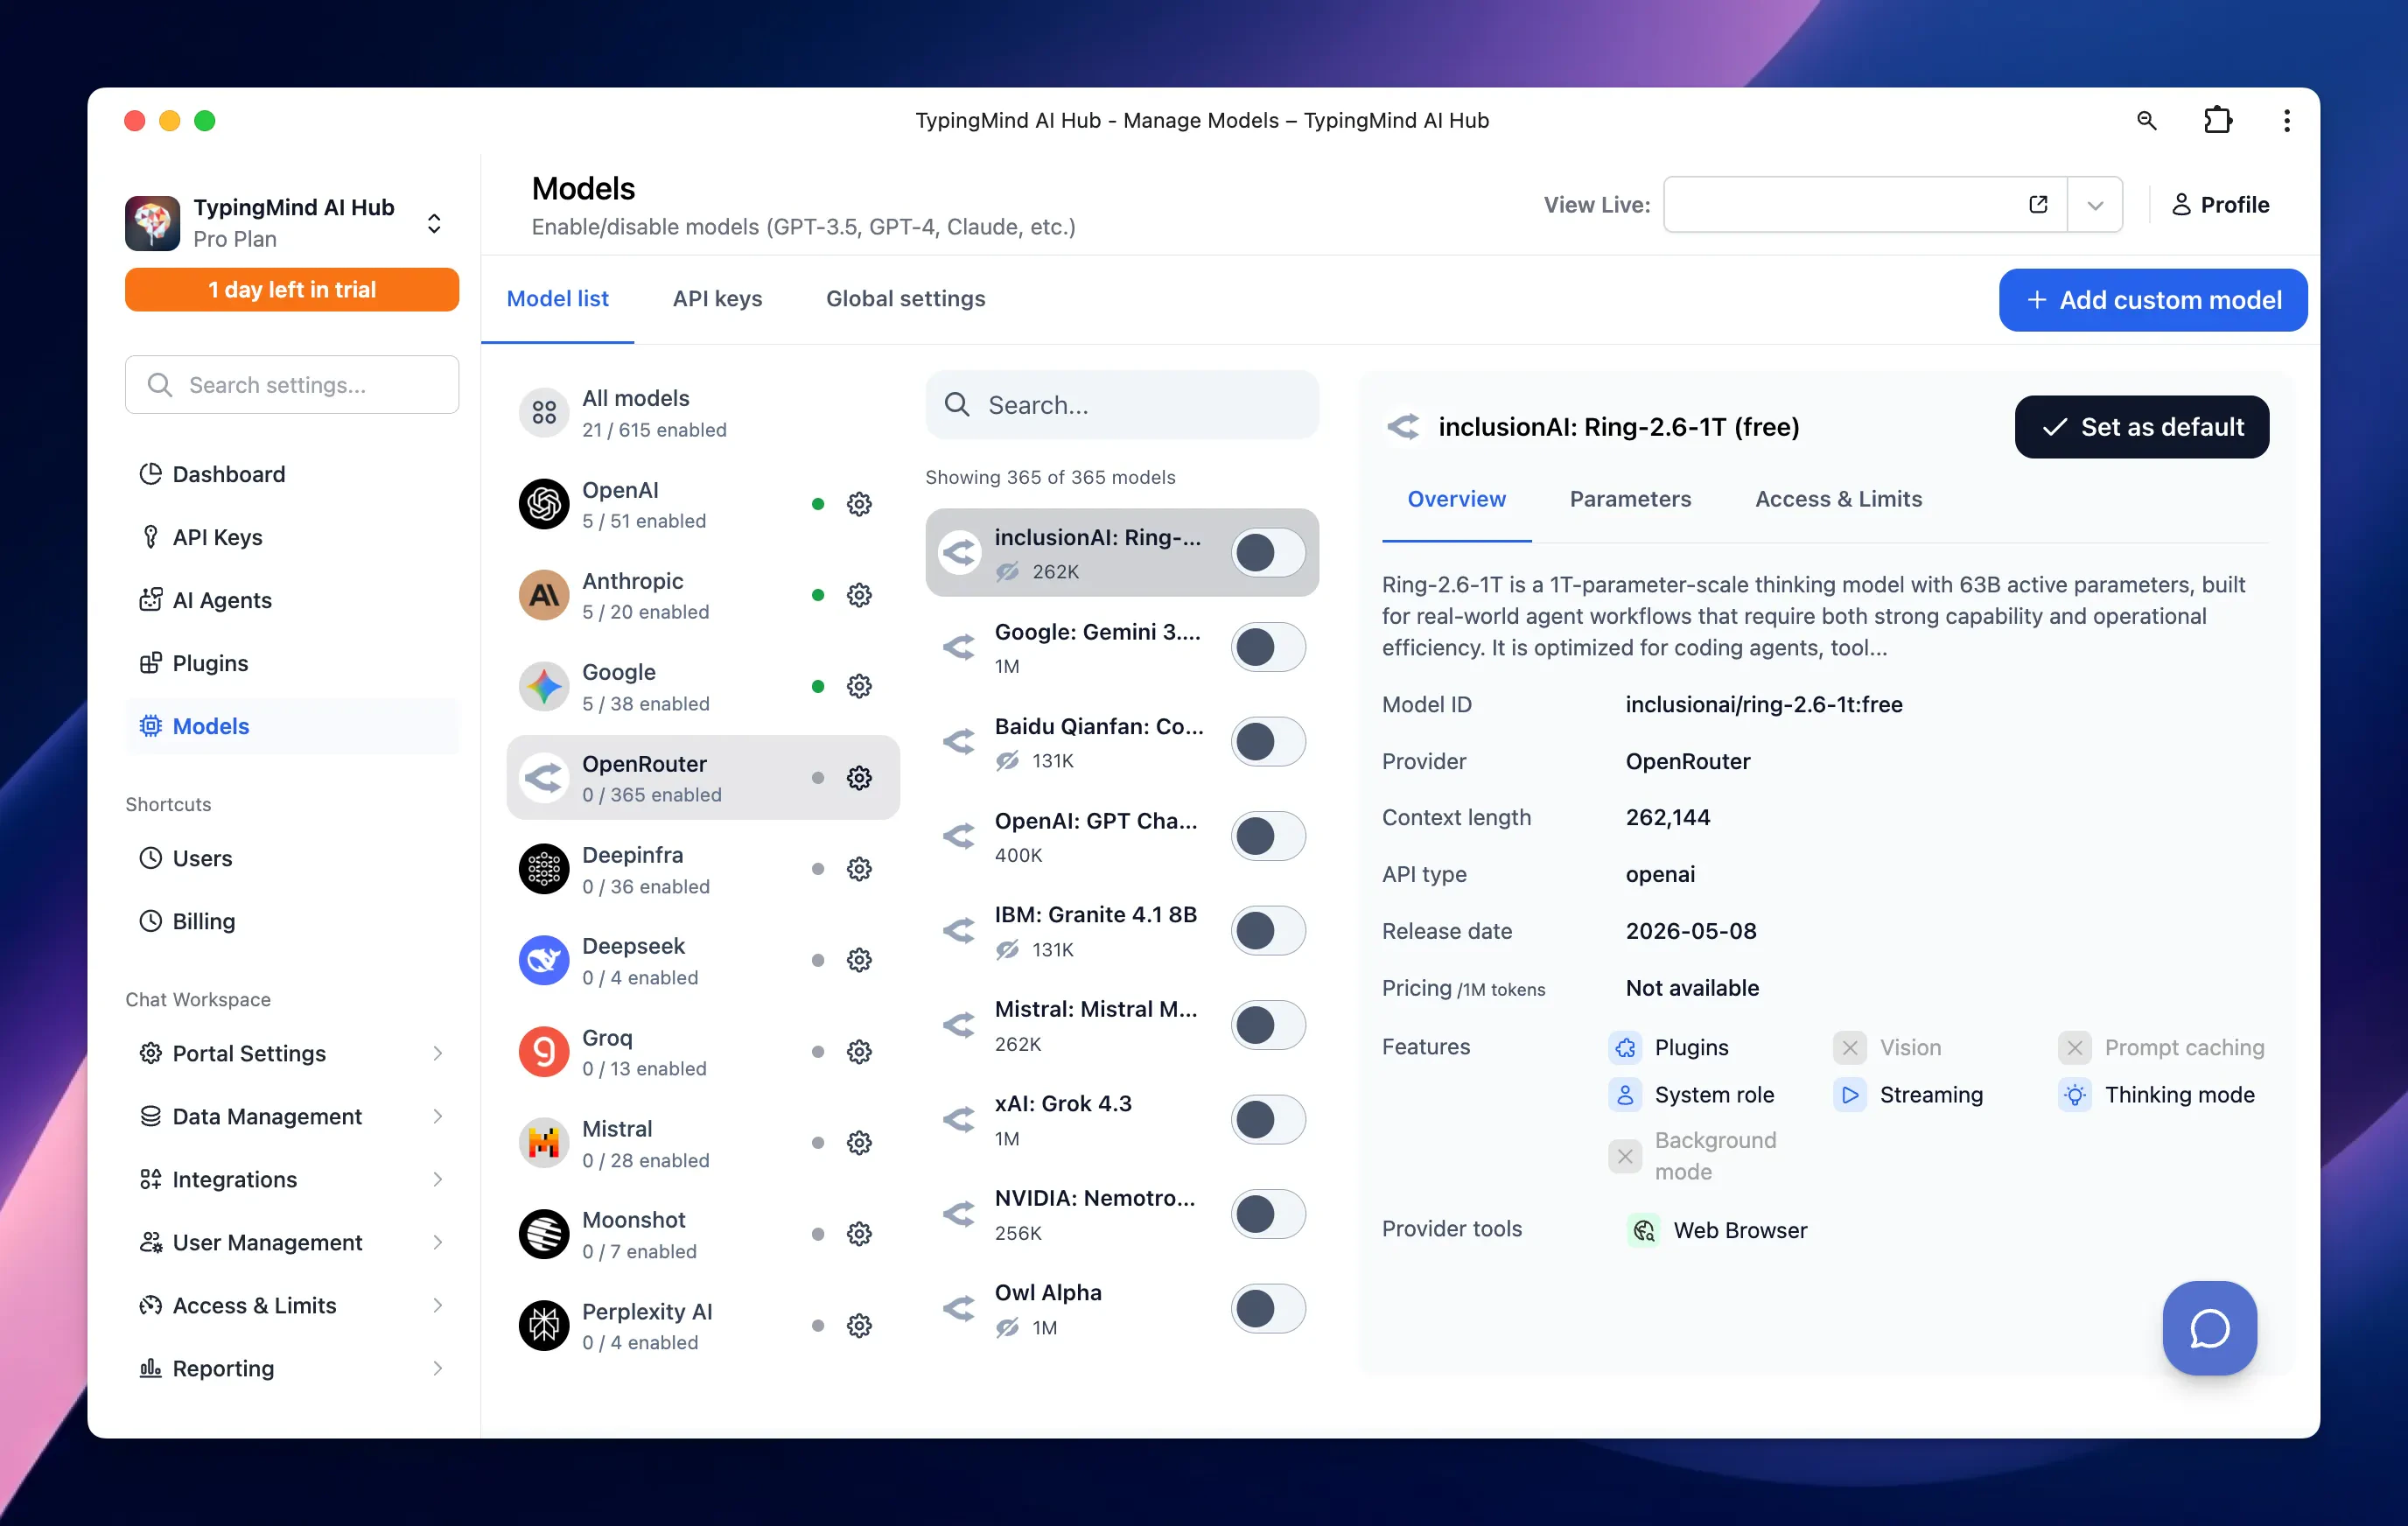Click the Perplexity AI logo icon
Screen dimensions: 2408x1526
point(544,1326)
